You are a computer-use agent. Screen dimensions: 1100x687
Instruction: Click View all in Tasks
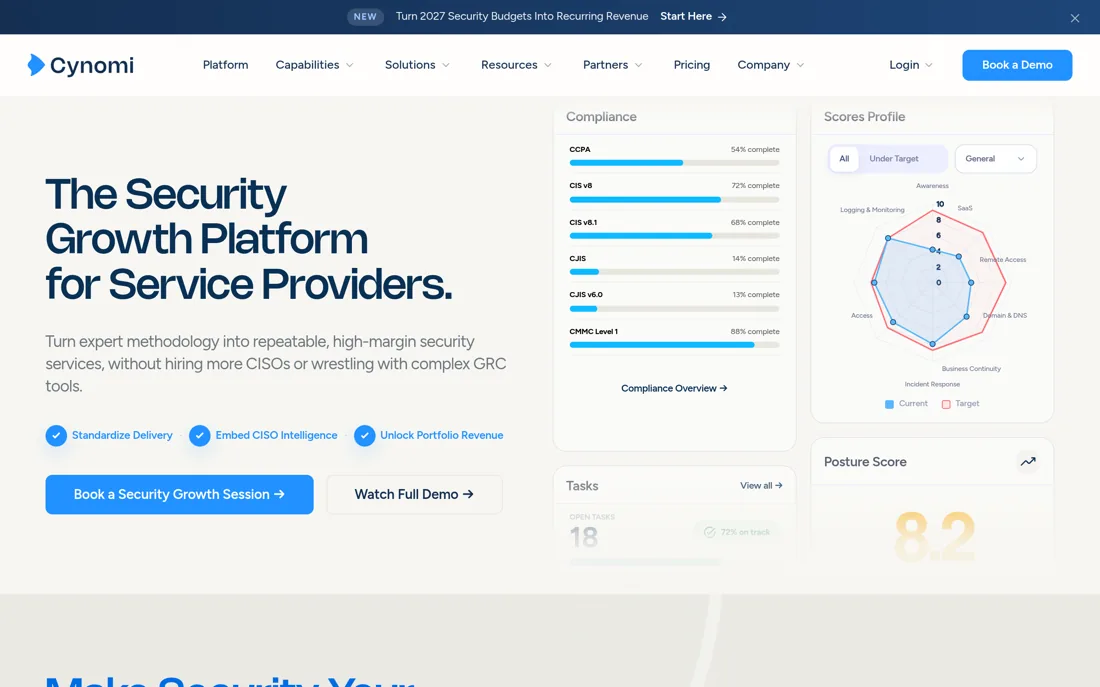coord(761,486)
